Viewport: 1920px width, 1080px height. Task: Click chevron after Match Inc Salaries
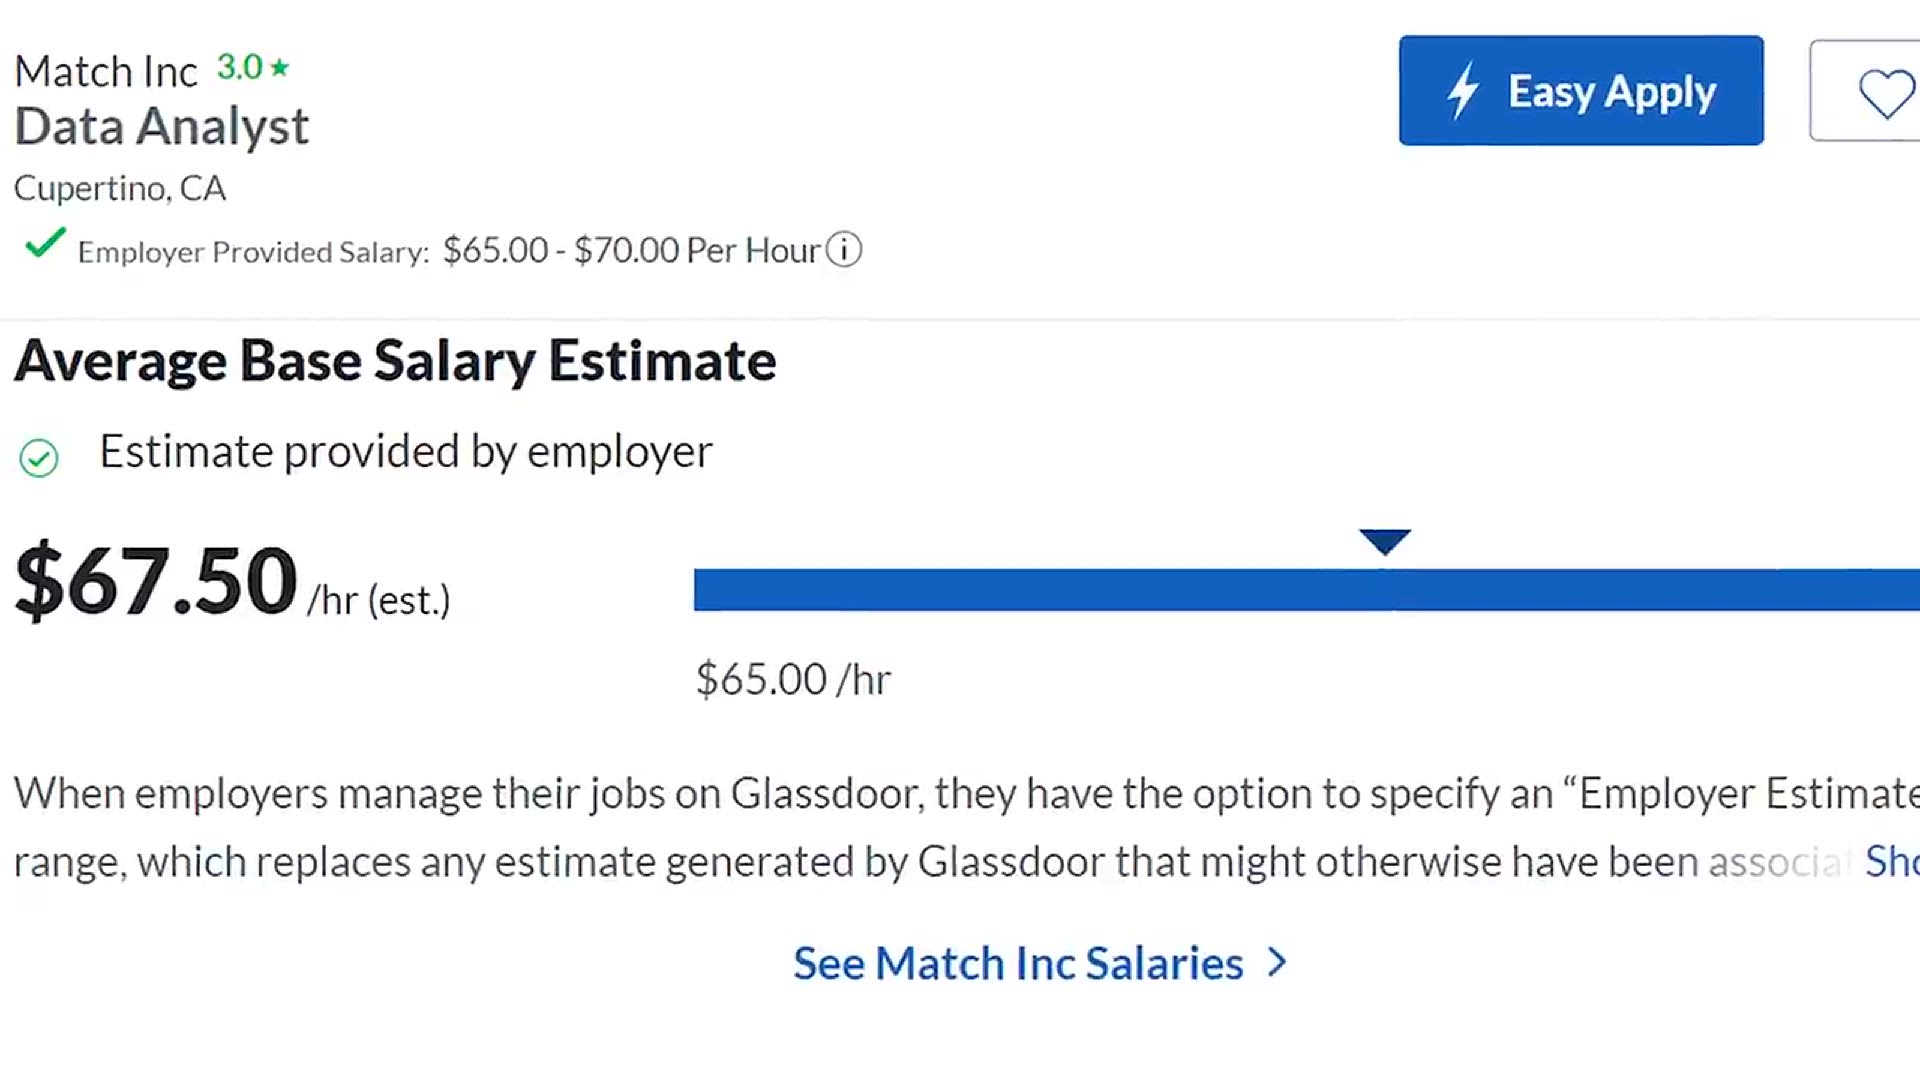tap(1277, 963)
